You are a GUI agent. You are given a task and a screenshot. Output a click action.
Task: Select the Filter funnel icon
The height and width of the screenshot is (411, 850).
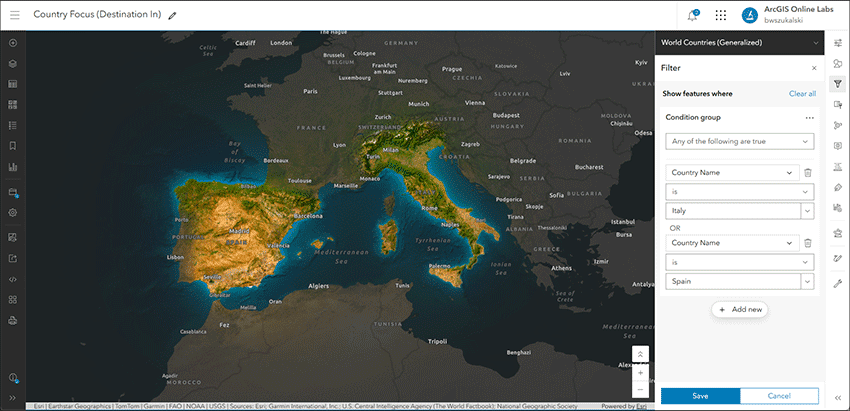tap(838, 84)
